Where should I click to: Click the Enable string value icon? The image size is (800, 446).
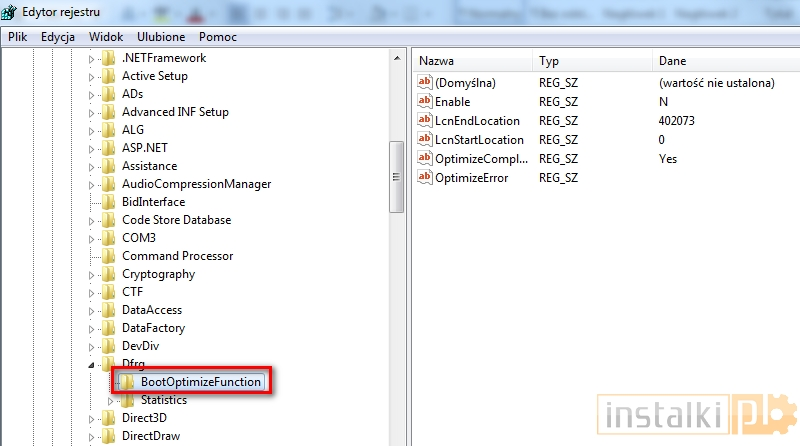pyautogui.click(x=424, y=101)
